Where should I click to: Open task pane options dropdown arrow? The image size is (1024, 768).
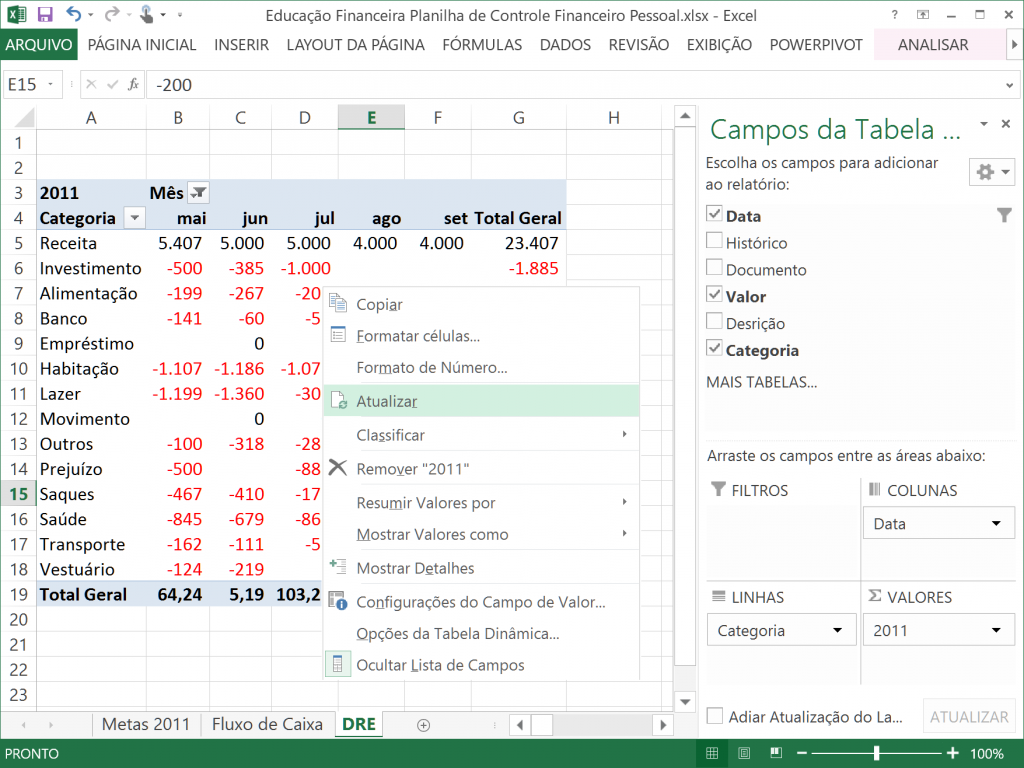(984, 123)
